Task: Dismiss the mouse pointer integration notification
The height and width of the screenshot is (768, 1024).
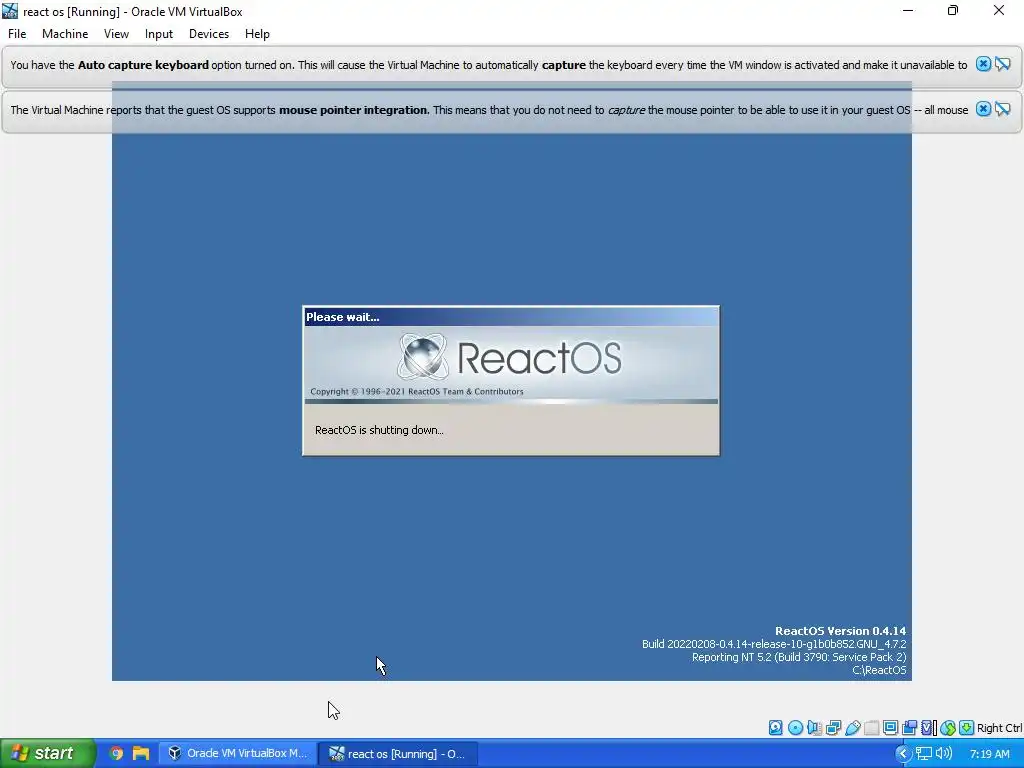Action: (983, 109)
